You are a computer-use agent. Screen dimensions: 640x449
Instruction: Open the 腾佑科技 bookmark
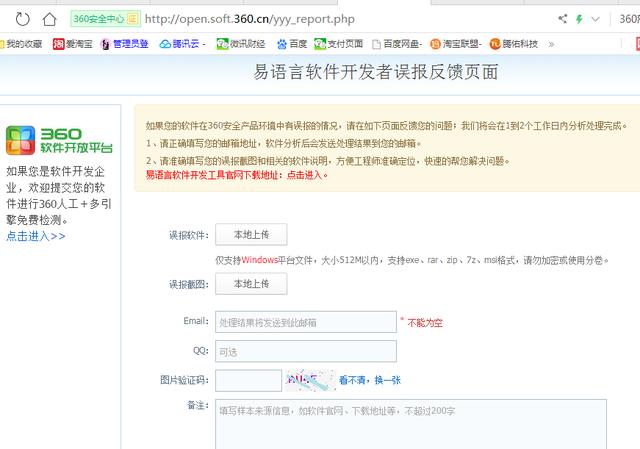tap(513, 44)
